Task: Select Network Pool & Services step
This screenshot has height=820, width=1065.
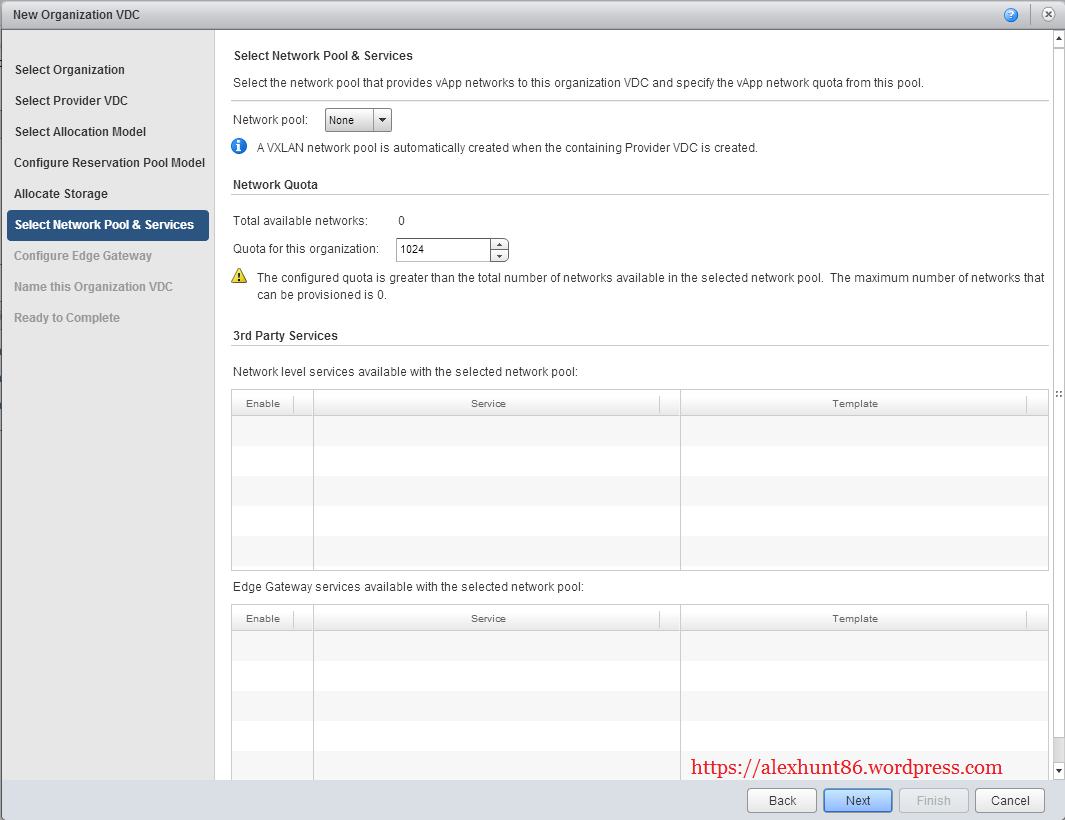Action: tap(105, 225)
